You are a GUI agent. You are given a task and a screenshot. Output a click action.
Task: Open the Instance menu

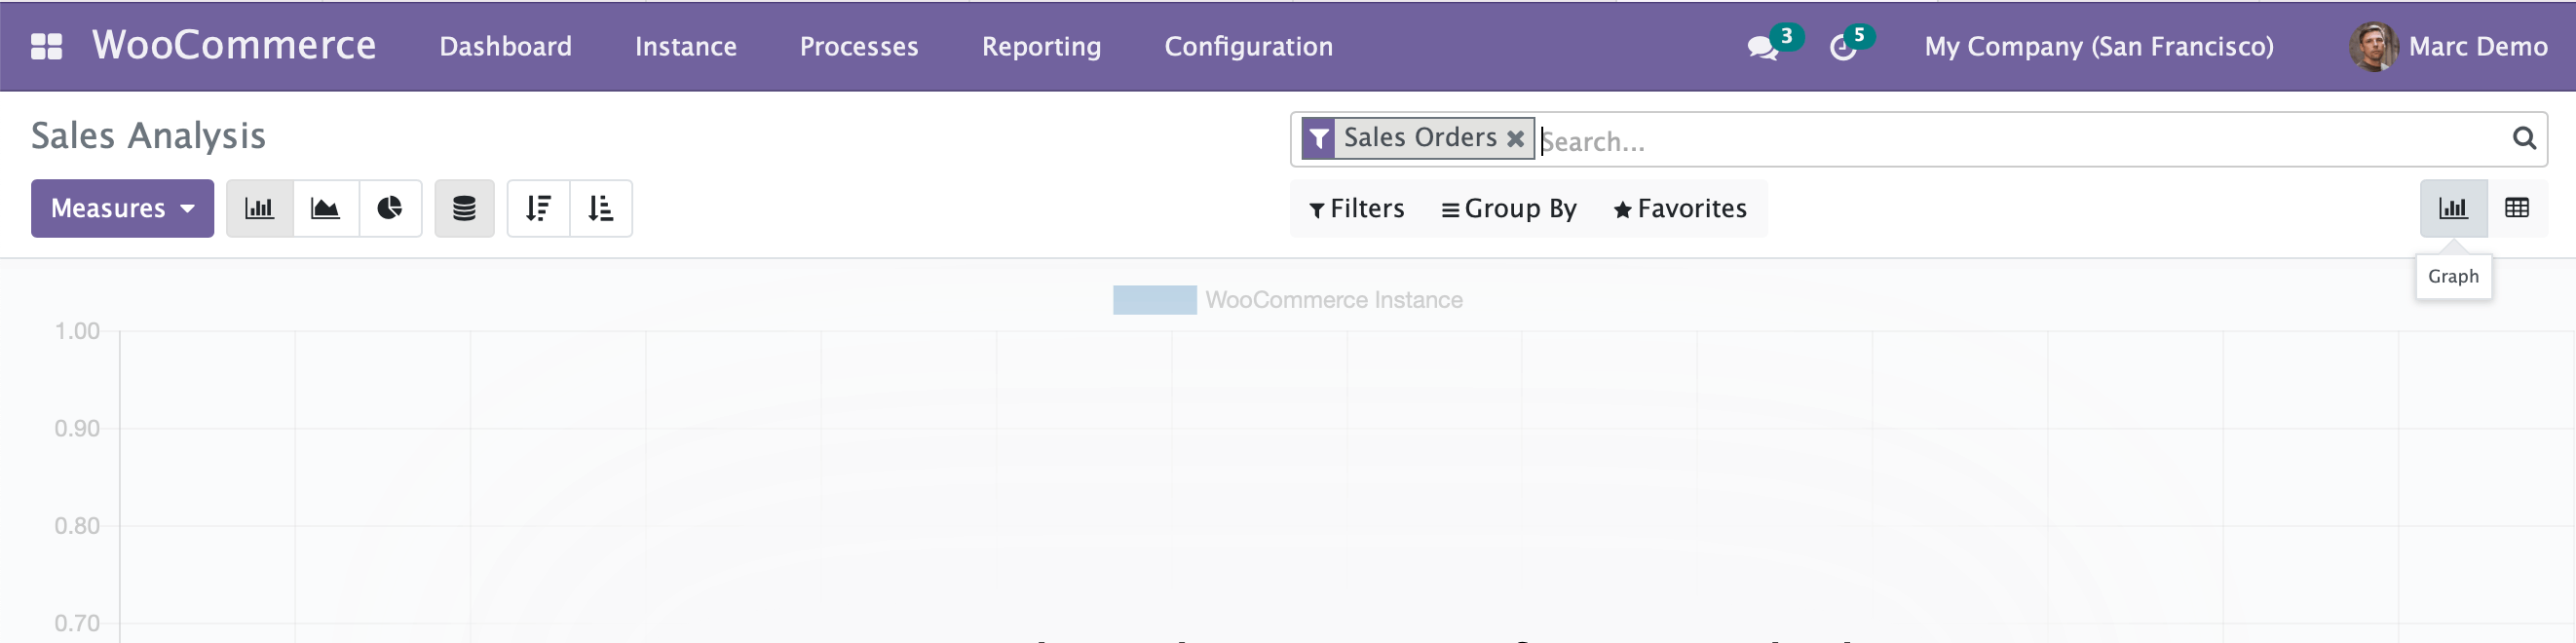(686, 46)
